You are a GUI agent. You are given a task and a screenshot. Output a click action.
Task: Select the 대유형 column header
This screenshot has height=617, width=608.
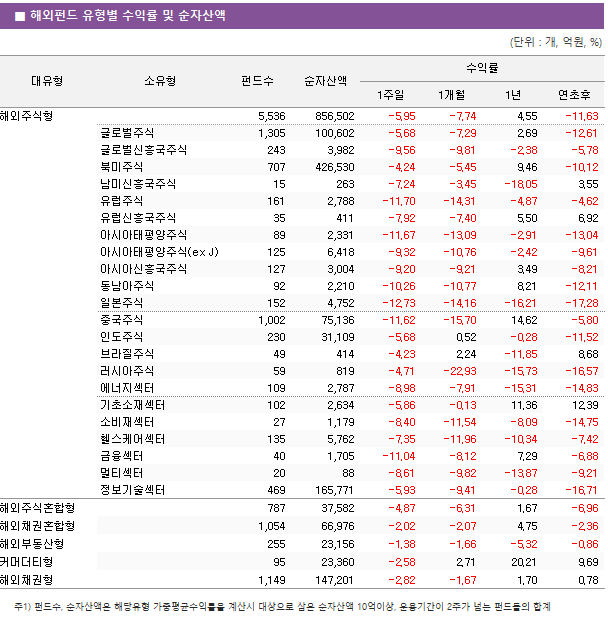point(47,81)
